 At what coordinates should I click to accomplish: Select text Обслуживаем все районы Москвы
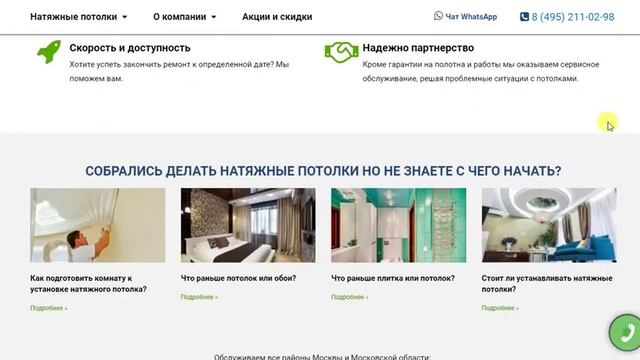coord(322,357)
